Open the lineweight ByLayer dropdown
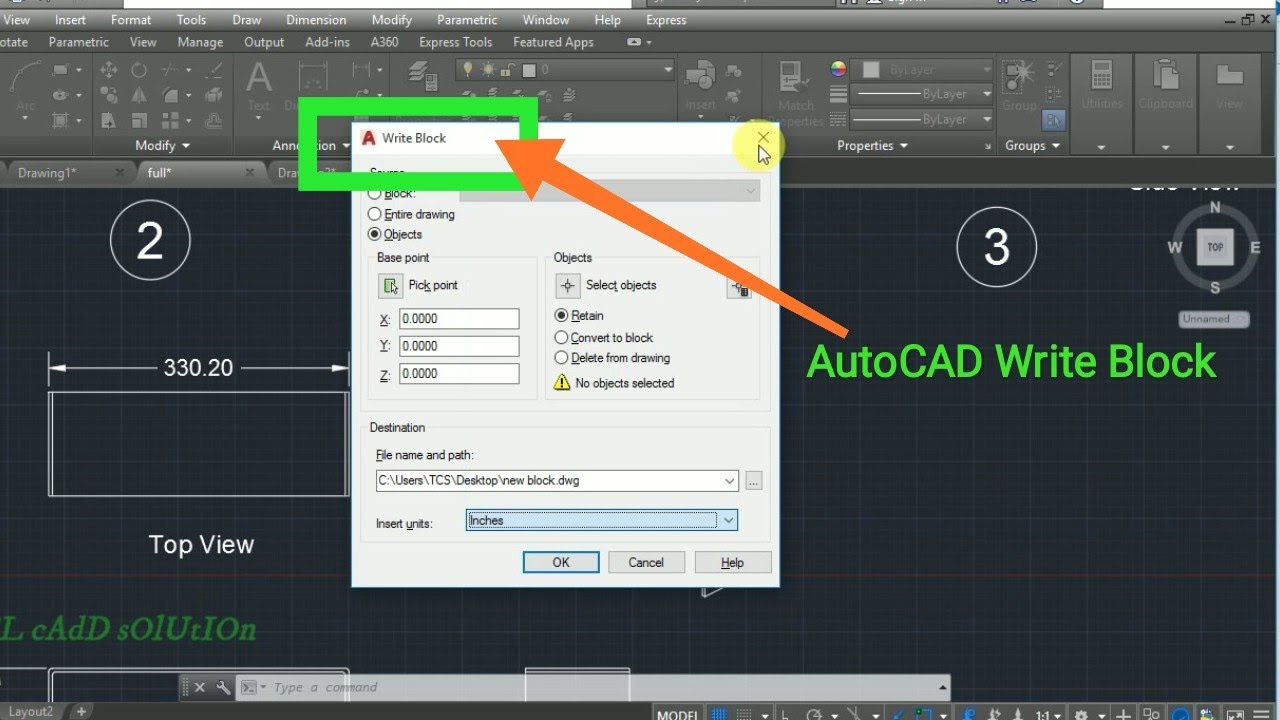Screen dimensions: 1280x720 coord(922,94)
